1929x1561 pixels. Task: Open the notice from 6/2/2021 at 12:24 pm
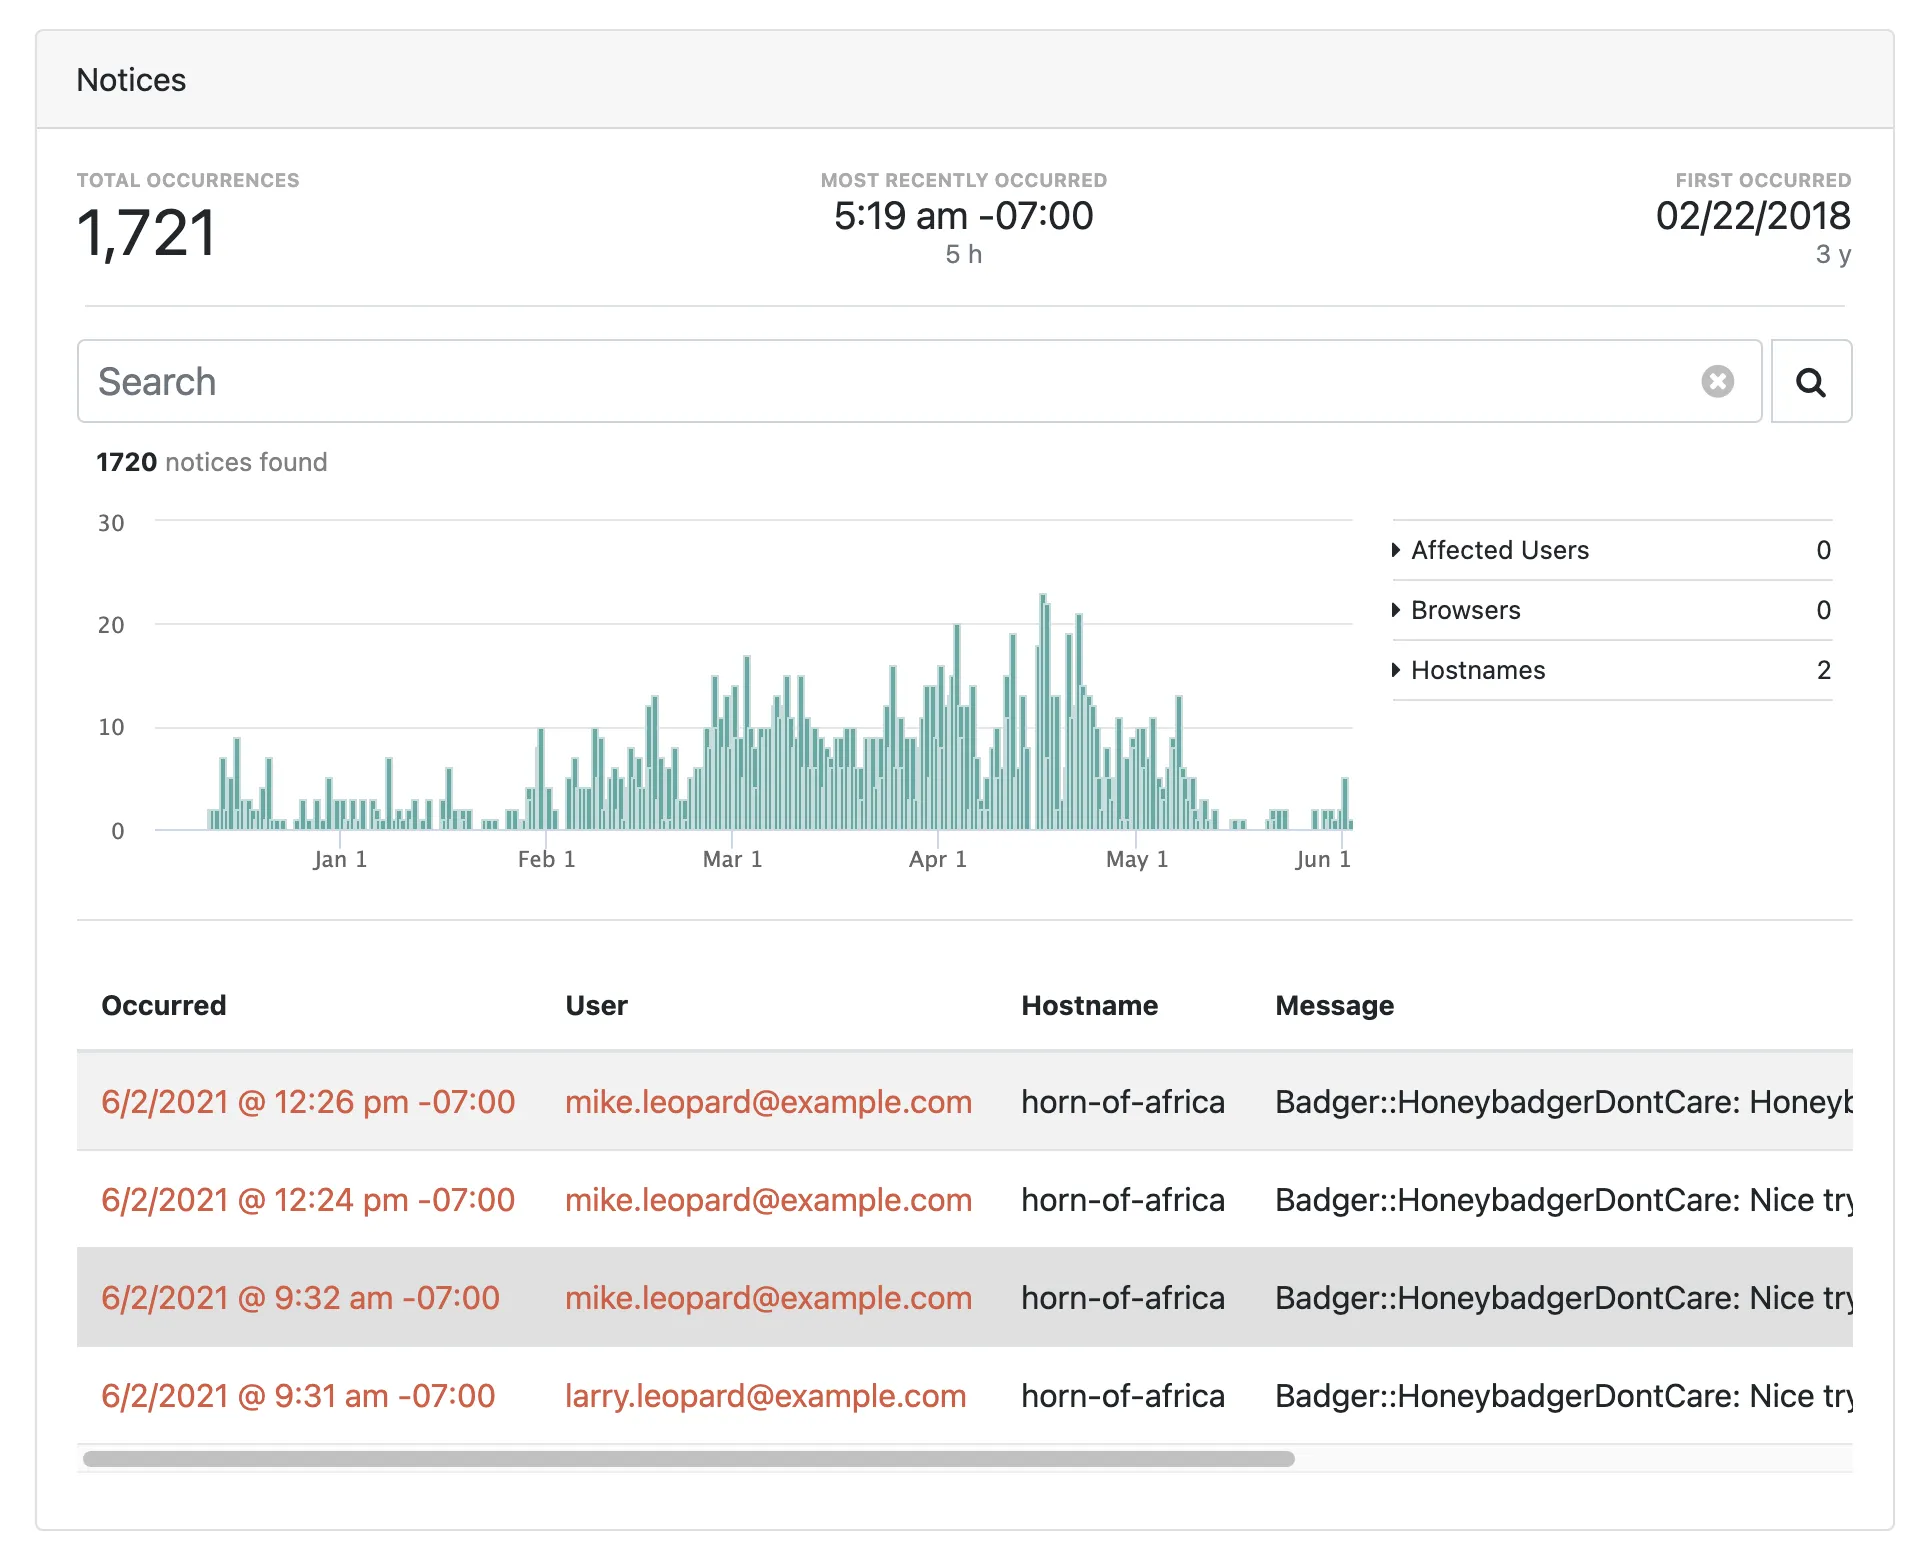(x=307, y=1199)
